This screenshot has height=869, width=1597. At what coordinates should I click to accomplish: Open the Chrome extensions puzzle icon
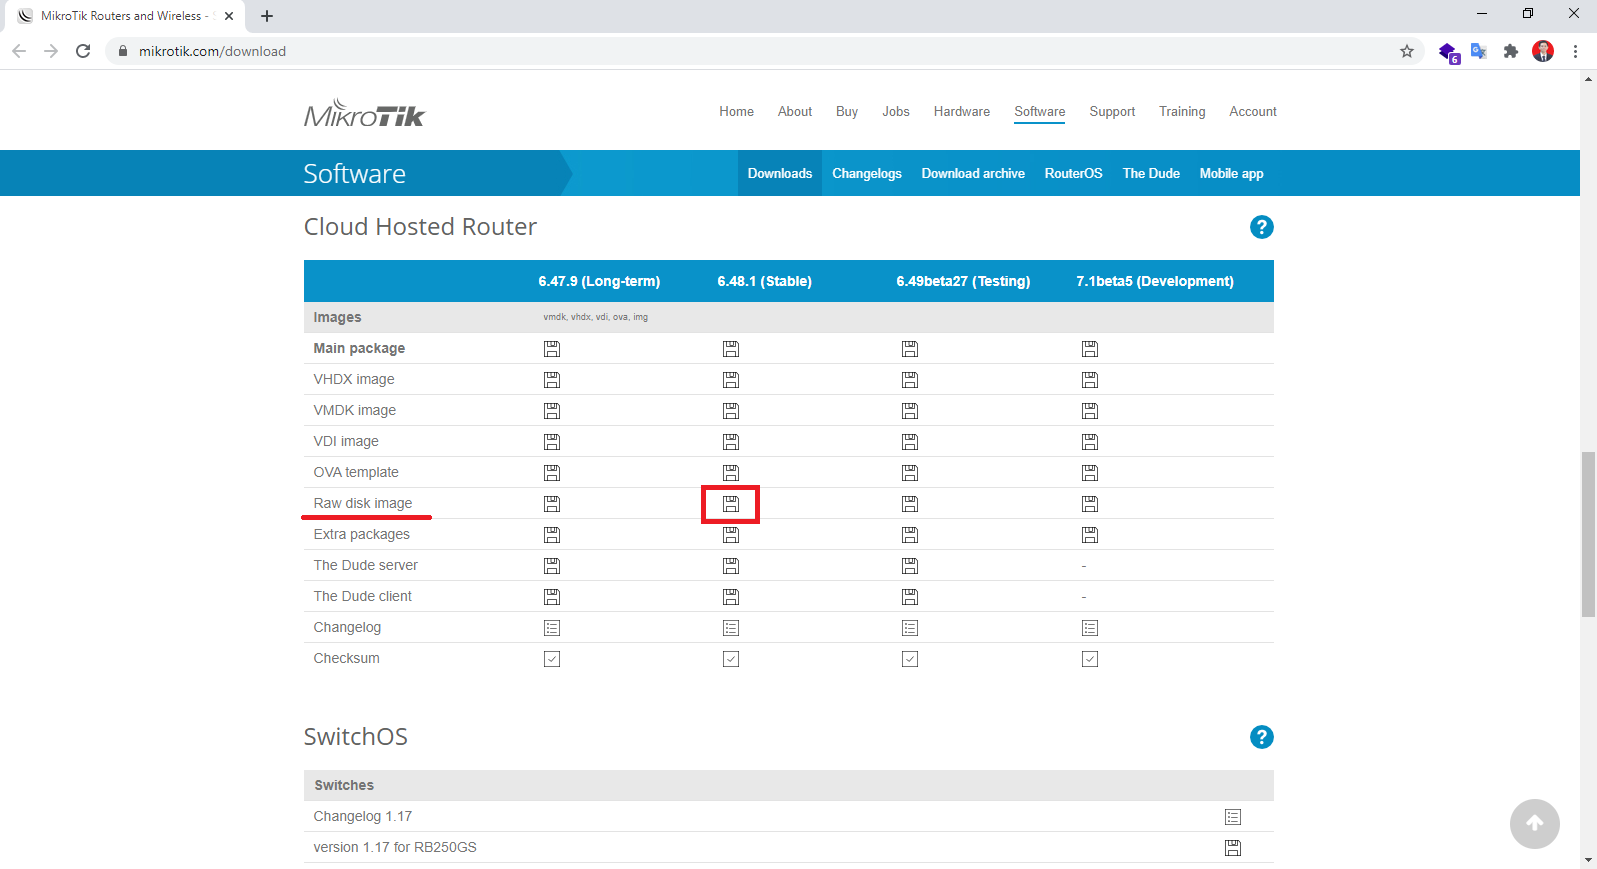click(1511, 51)
